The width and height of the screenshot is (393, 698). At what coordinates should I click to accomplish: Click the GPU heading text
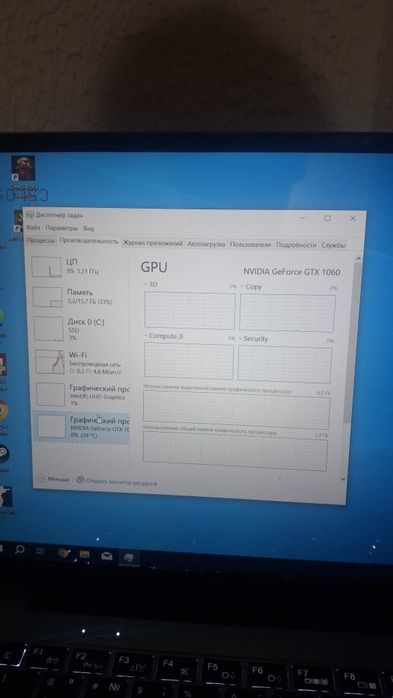(x=154, y=267)
